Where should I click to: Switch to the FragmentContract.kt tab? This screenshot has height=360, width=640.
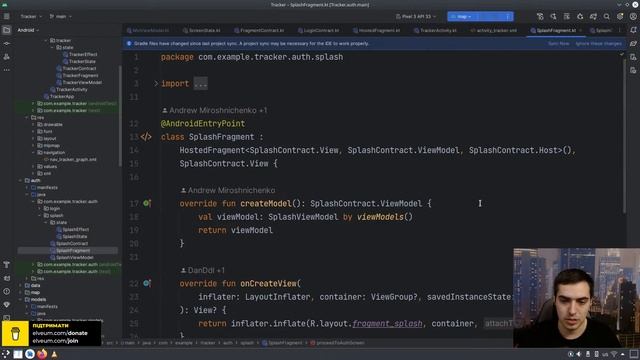pos(259,30)
